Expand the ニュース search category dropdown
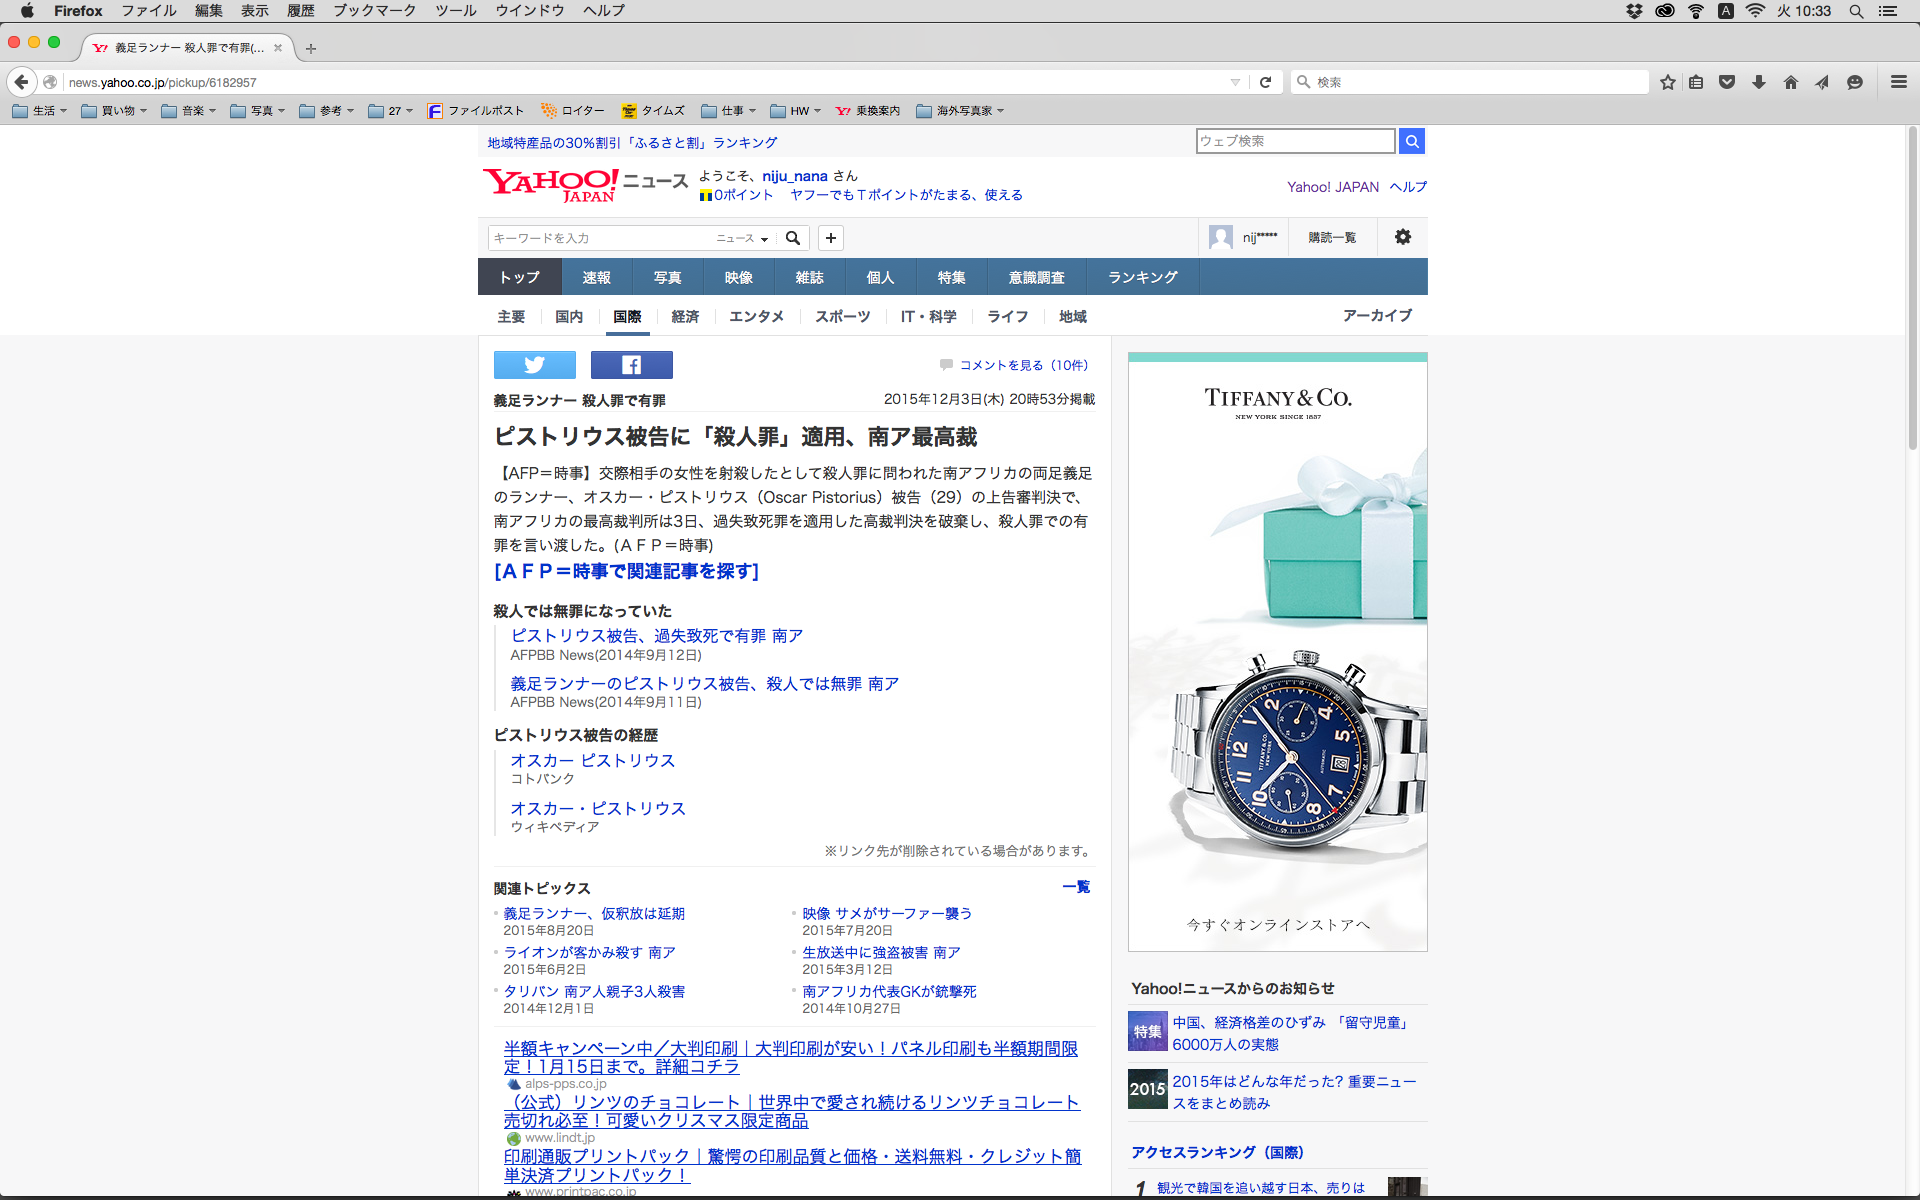This screenshot has height=1200, width=1920. [742, 238]
